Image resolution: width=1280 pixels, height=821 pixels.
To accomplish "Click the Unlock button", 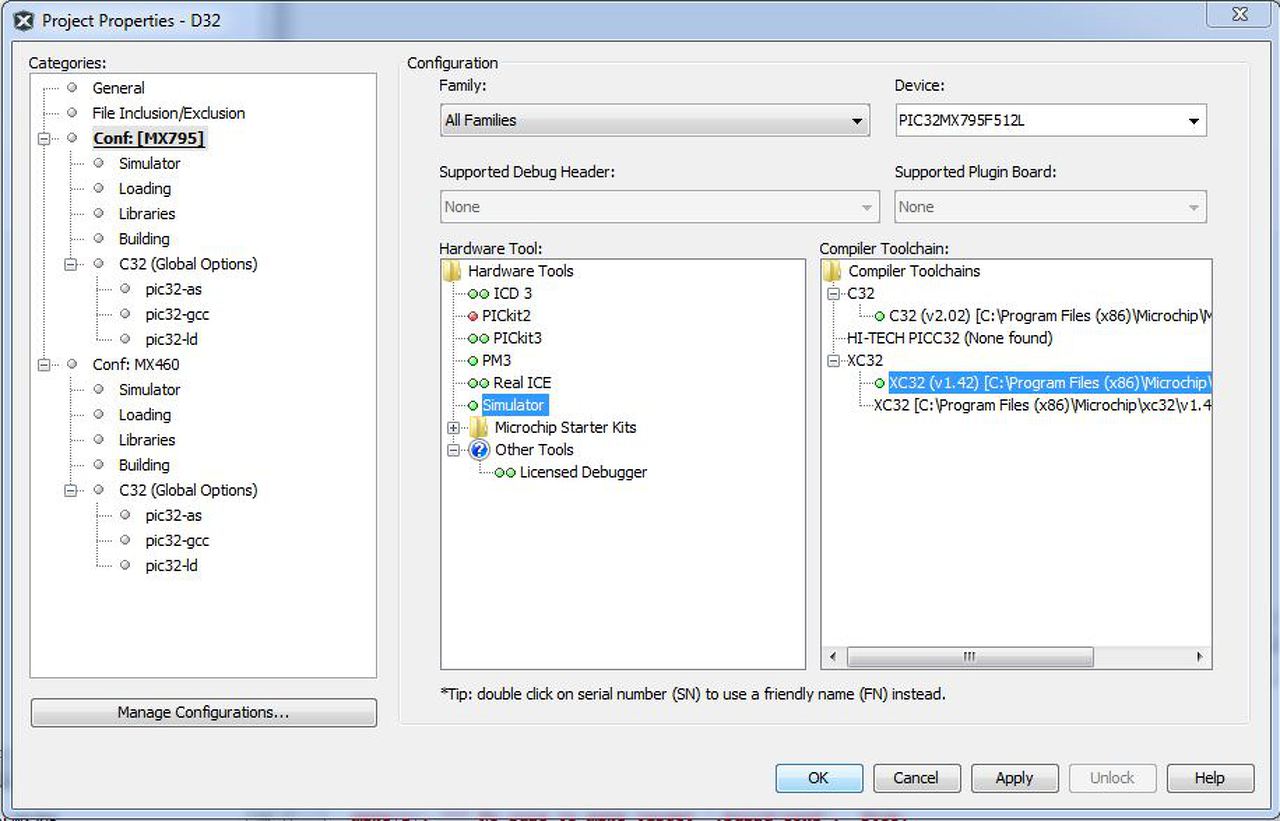I will [1112, 778].
